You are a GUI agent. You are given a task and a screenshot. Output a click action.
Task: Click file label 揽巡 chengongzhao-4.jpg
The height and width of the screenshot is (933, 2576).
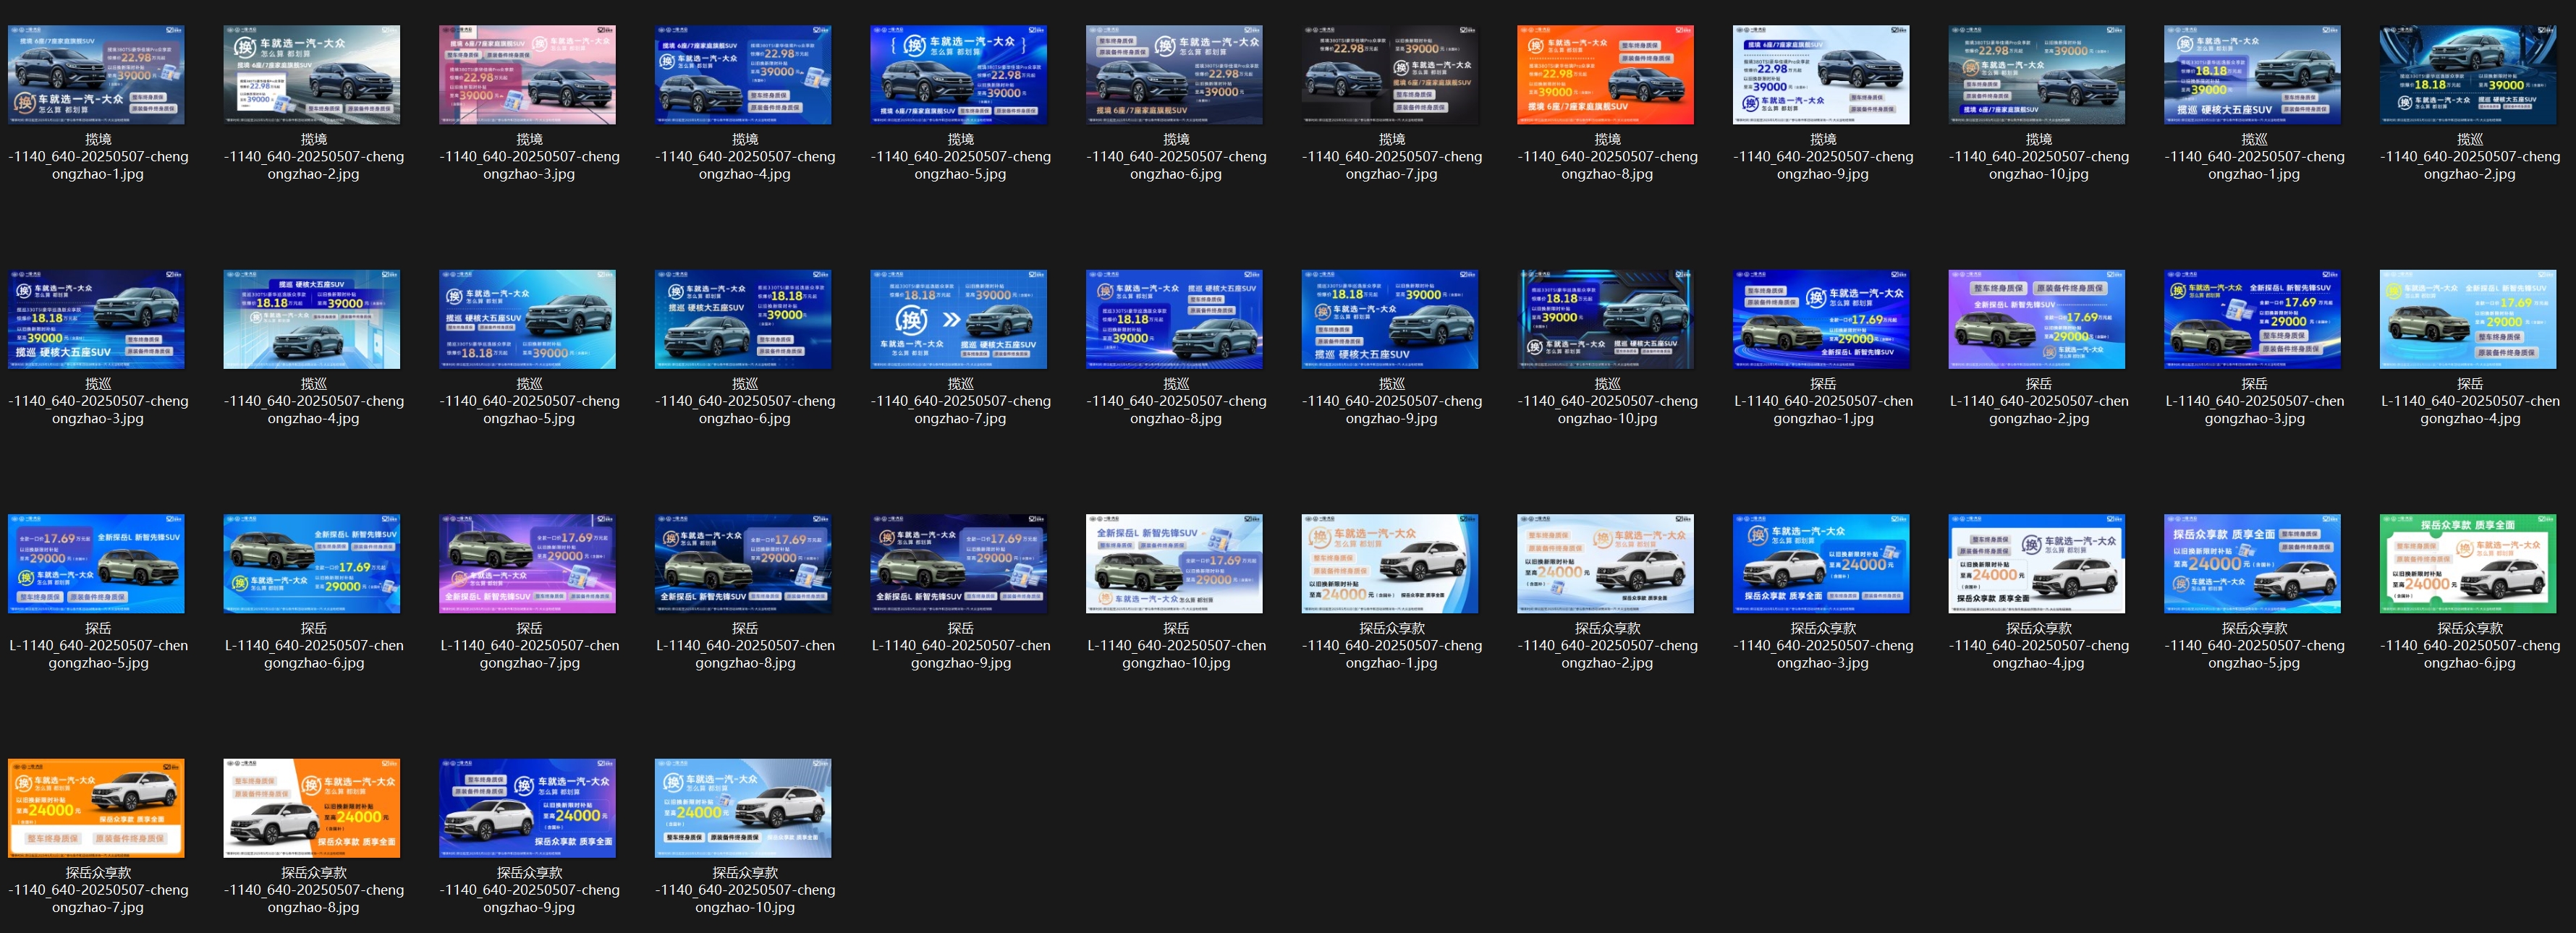pyautogui.click(x=314, y=401)
